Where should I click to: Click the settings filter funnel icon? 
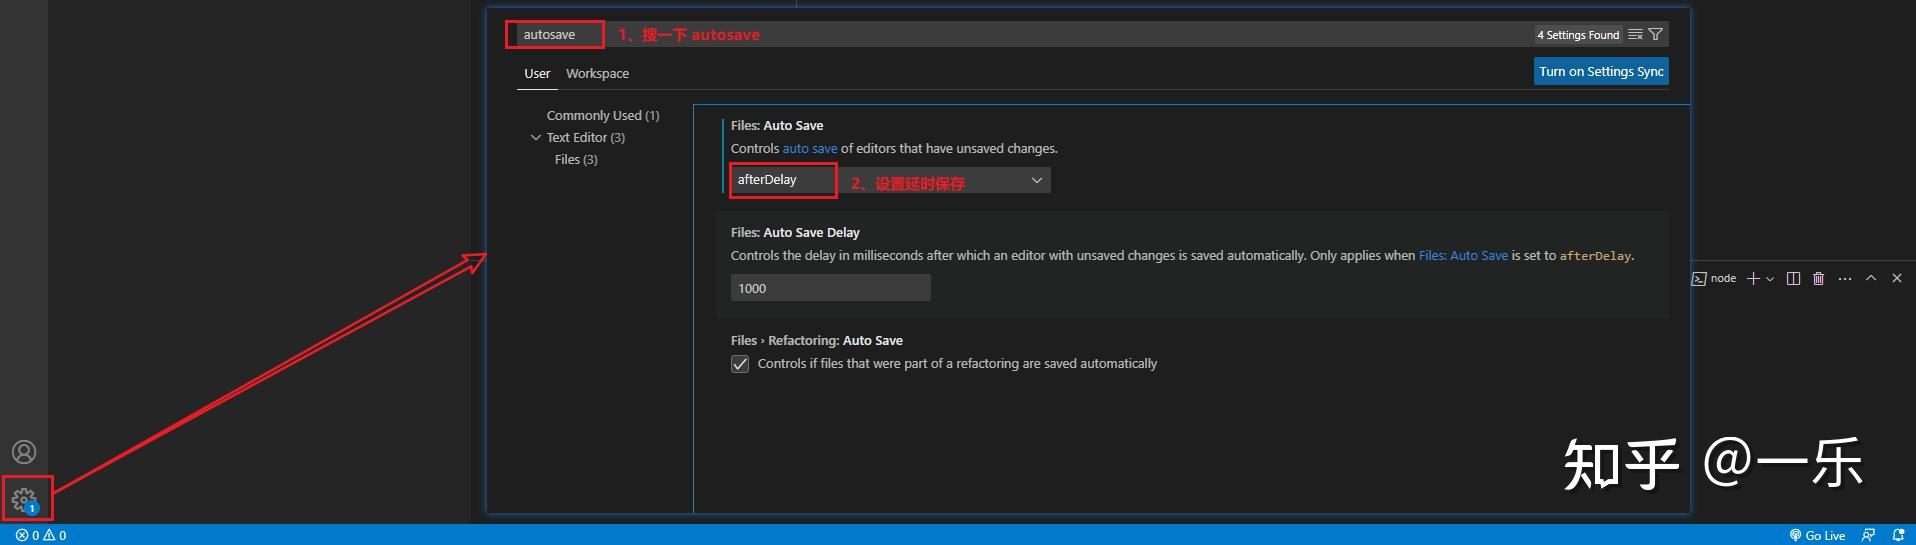tap(1656, 35)
